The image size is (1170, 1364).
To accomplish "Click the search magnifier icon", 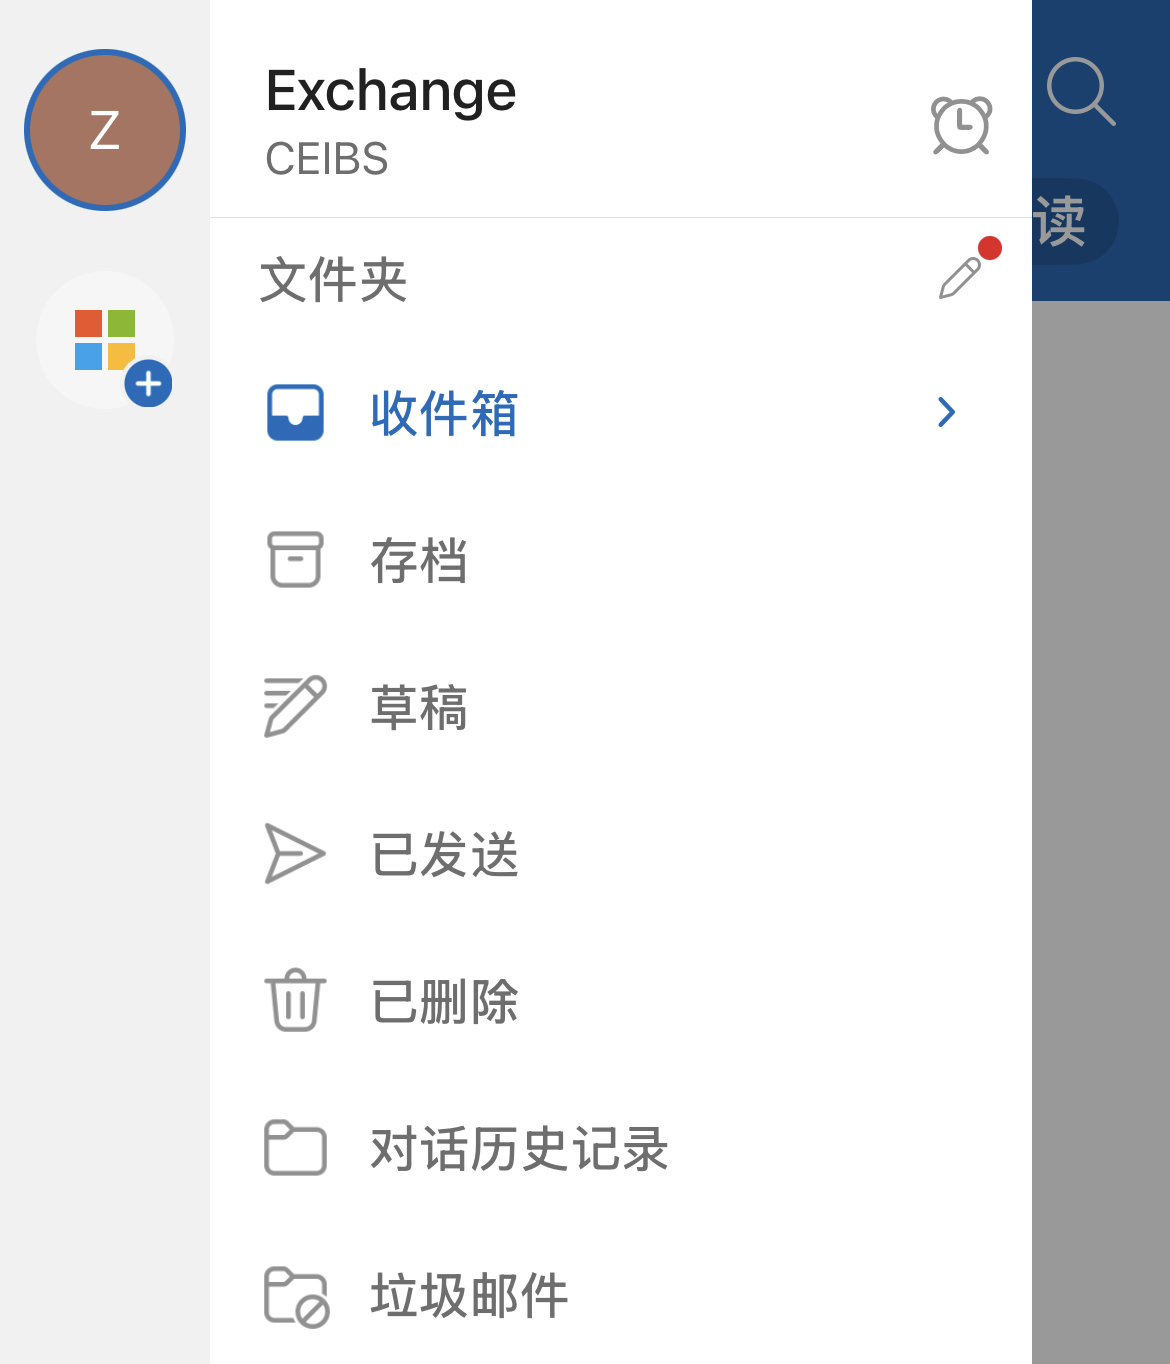I will (x=1080, y=92).
